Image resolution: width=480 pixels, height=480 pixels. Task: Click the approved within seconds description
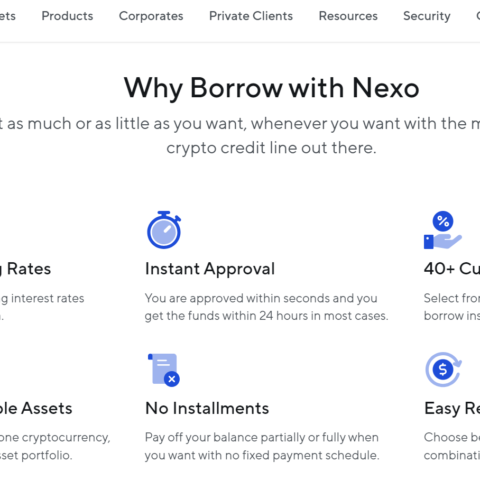(x=266, y=307)
